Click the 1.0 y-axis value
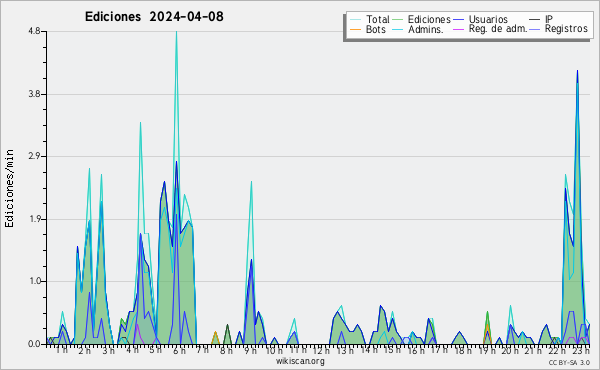Viewport: 600px width, 370px height. tap(34, 282)
